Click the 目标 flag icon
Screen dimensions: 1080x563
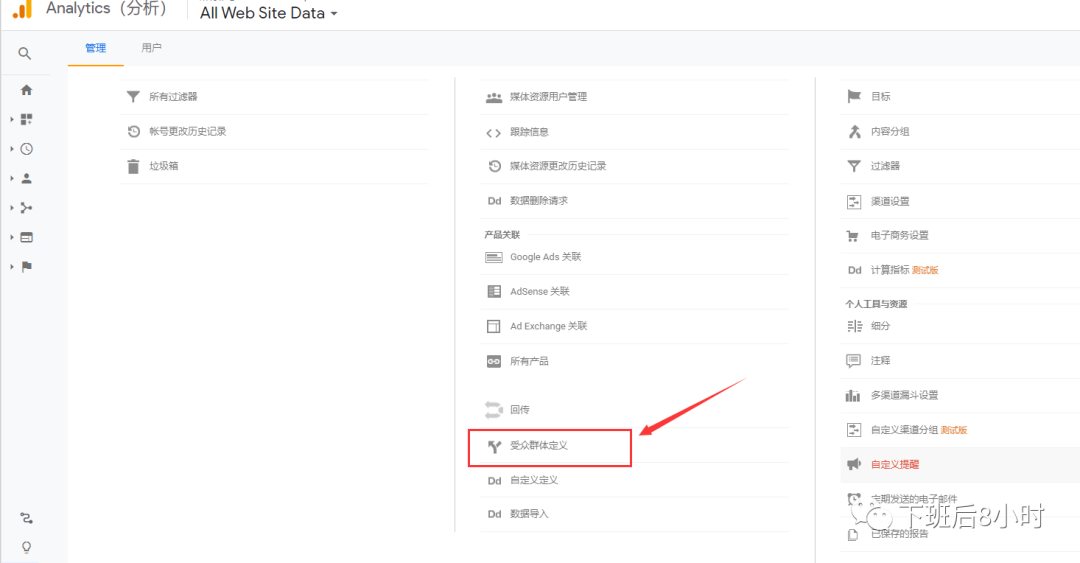[x=854, y=97]
